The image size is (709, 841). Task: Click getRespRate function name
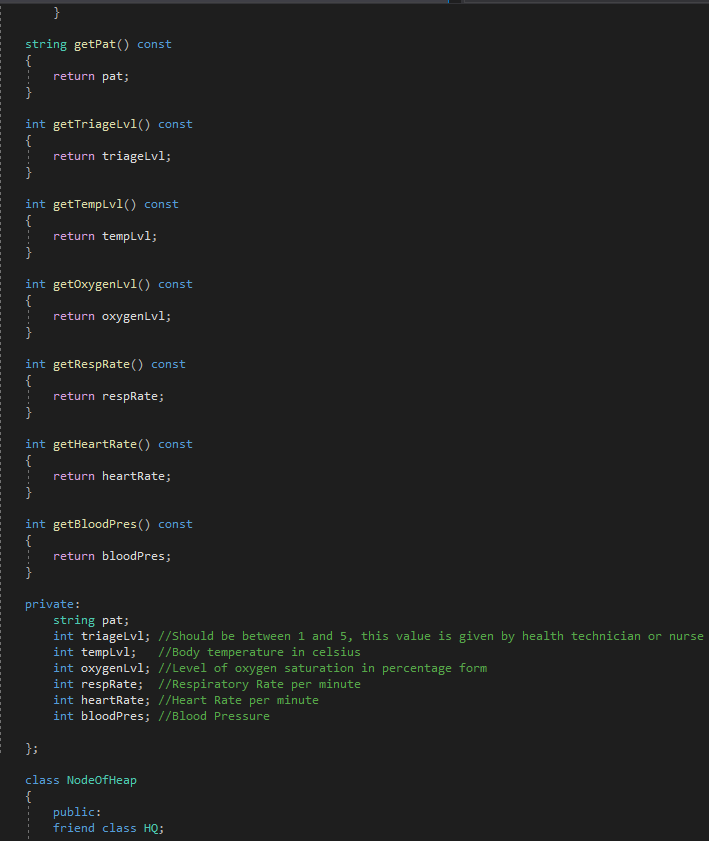91,364
